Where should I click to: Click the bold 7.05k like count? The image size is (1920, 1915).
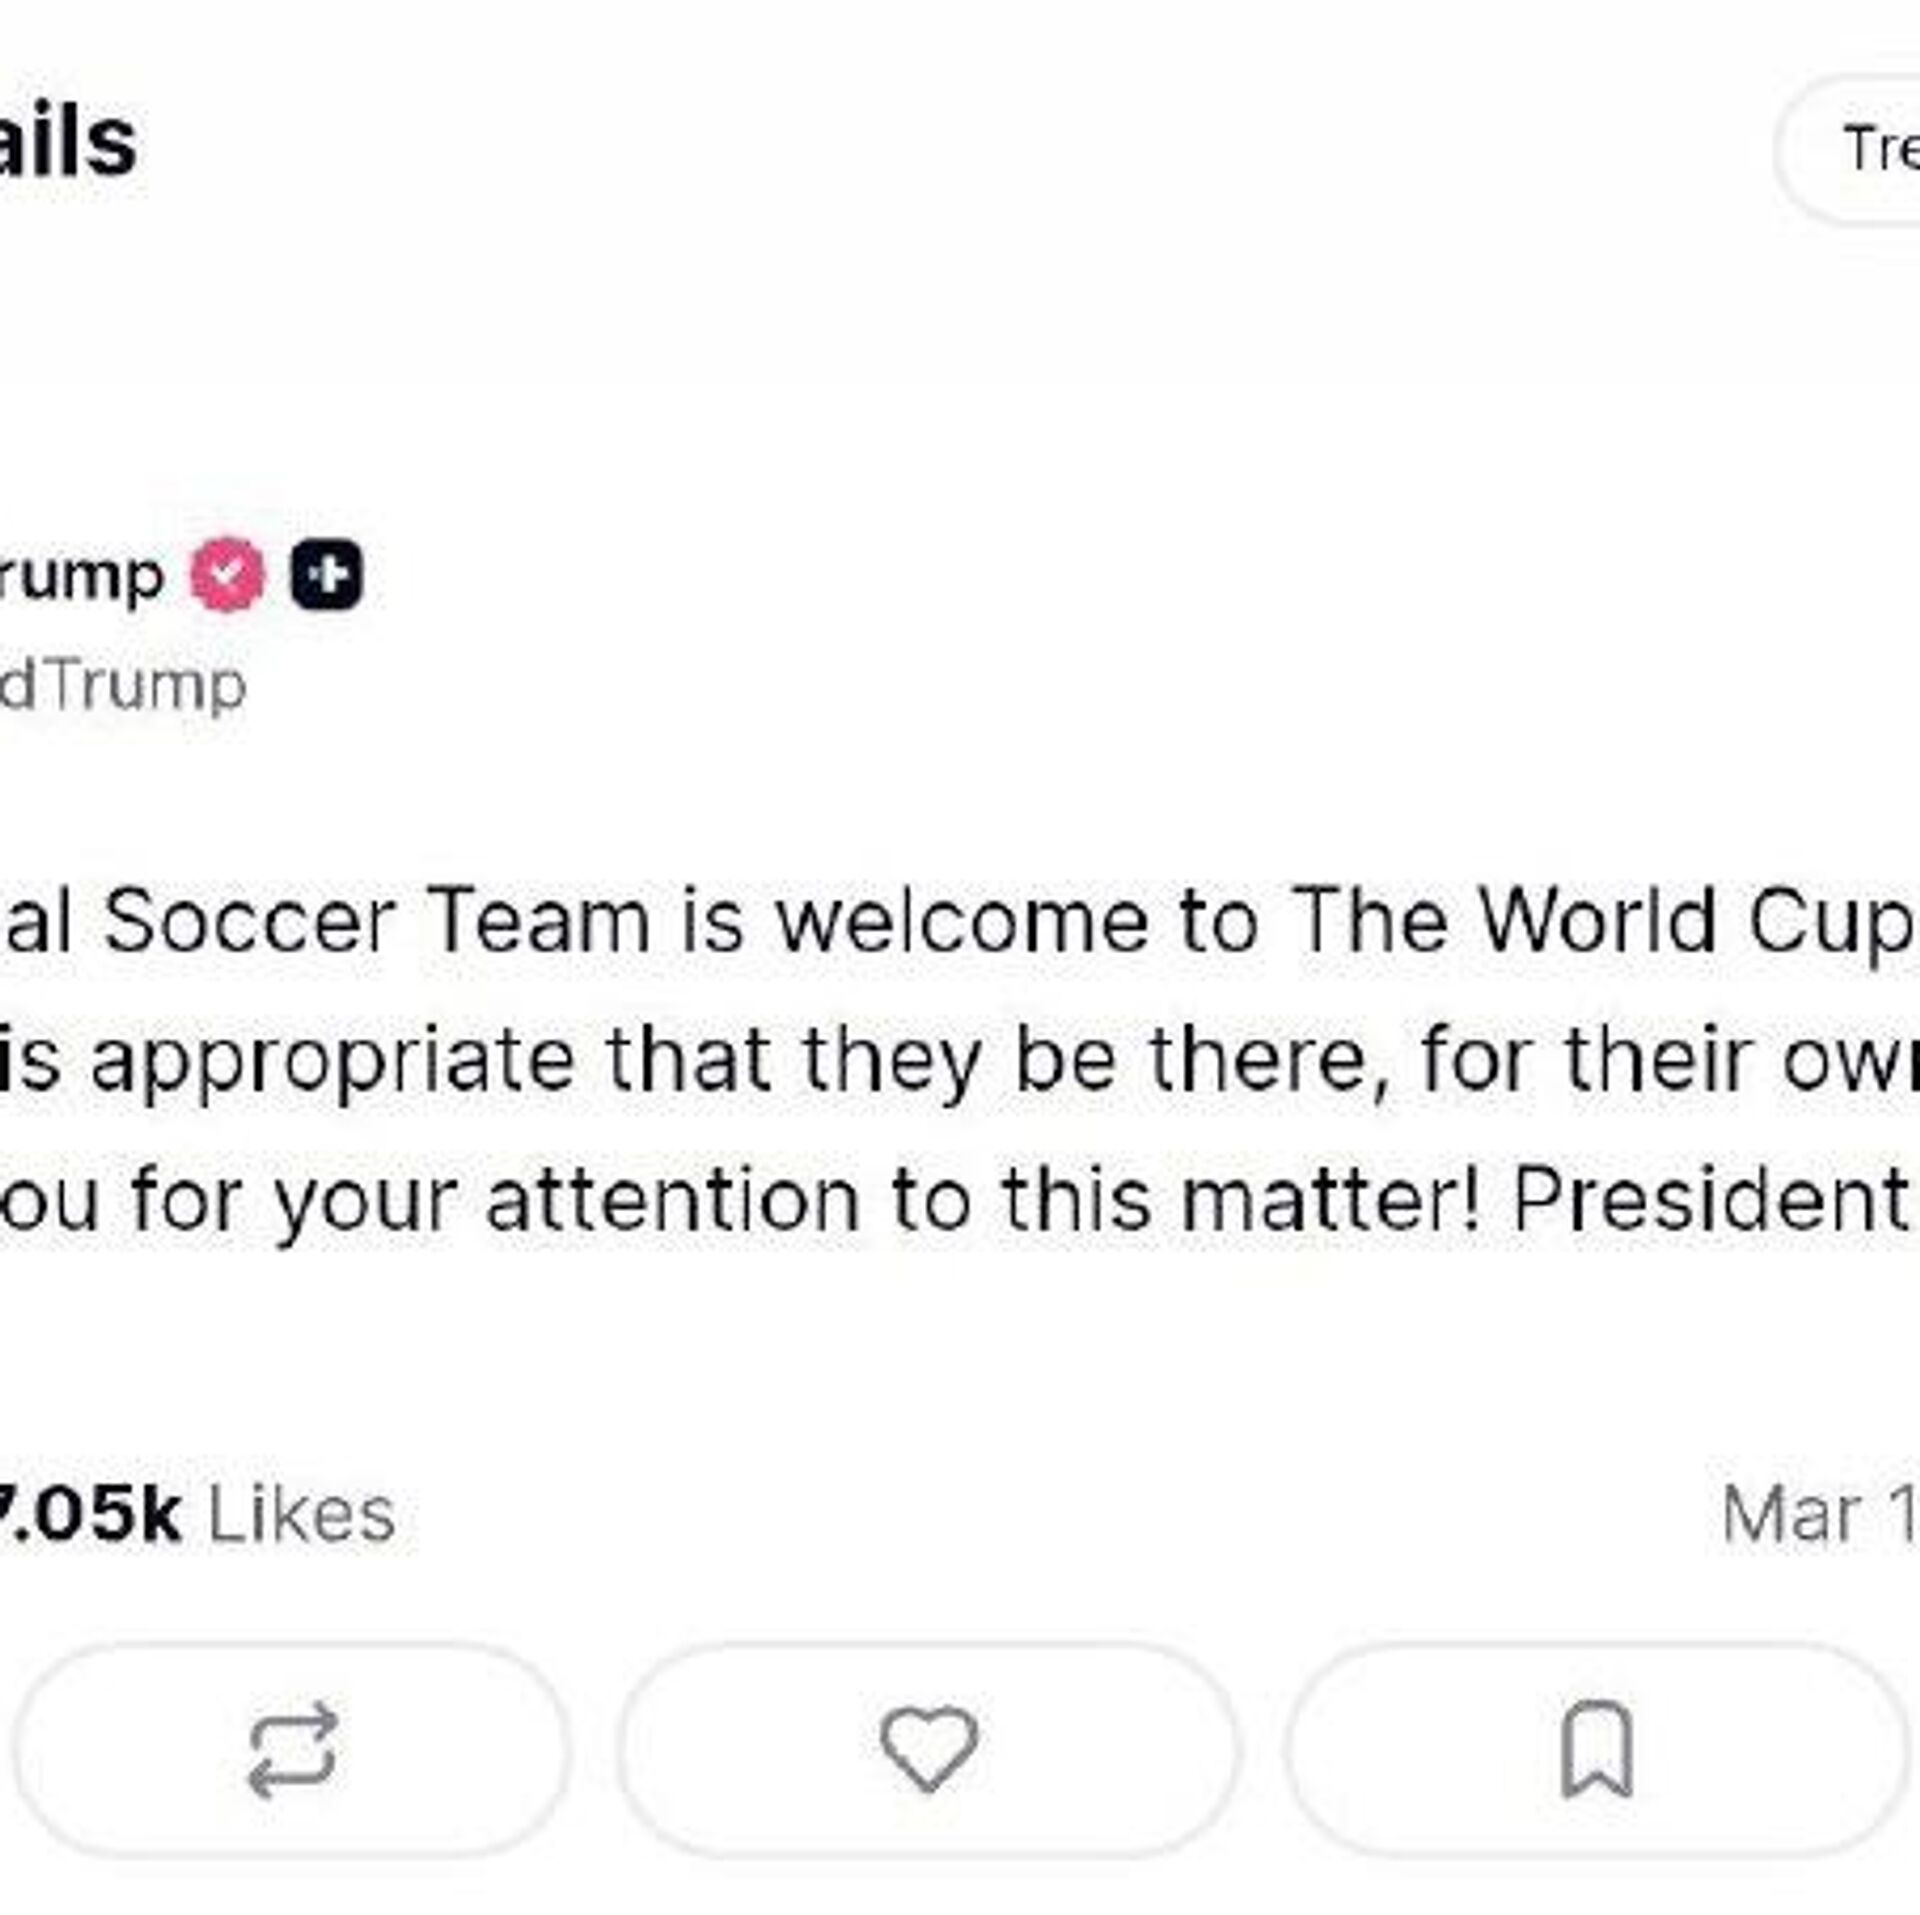90,1514
